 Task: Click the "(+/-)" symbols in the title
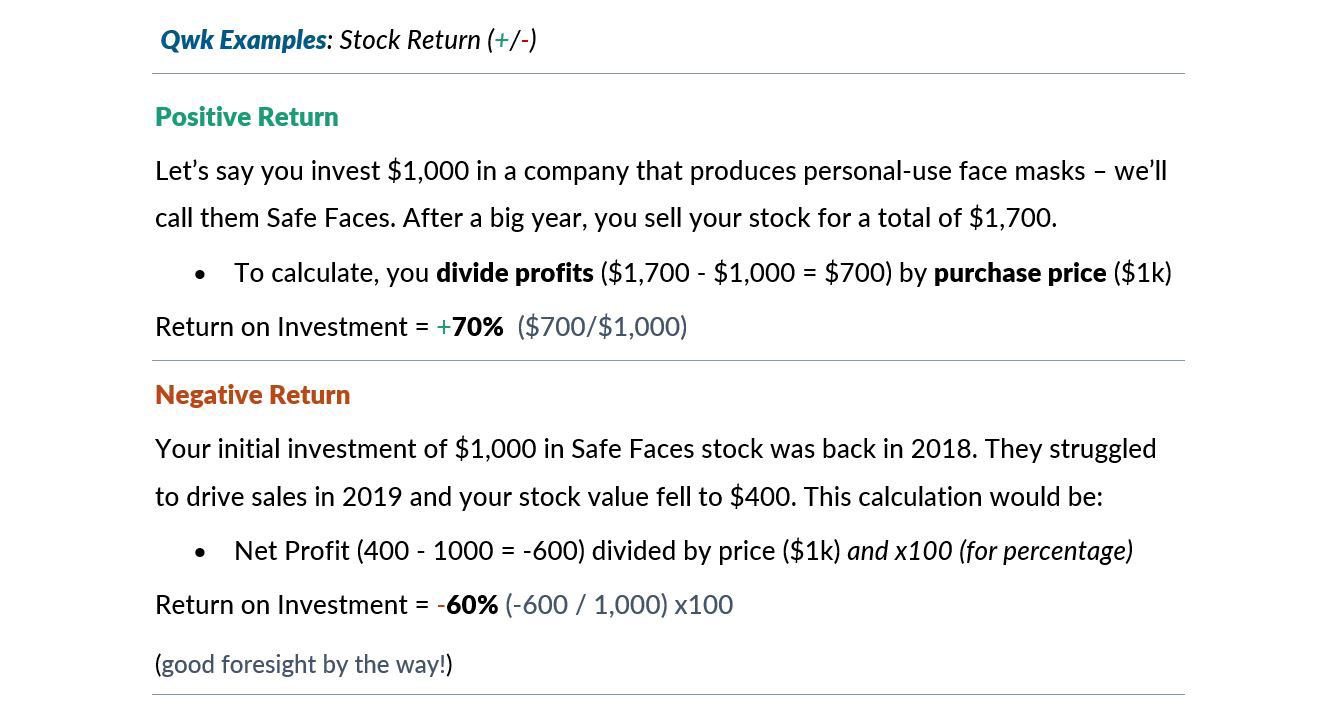pos(512,40)
